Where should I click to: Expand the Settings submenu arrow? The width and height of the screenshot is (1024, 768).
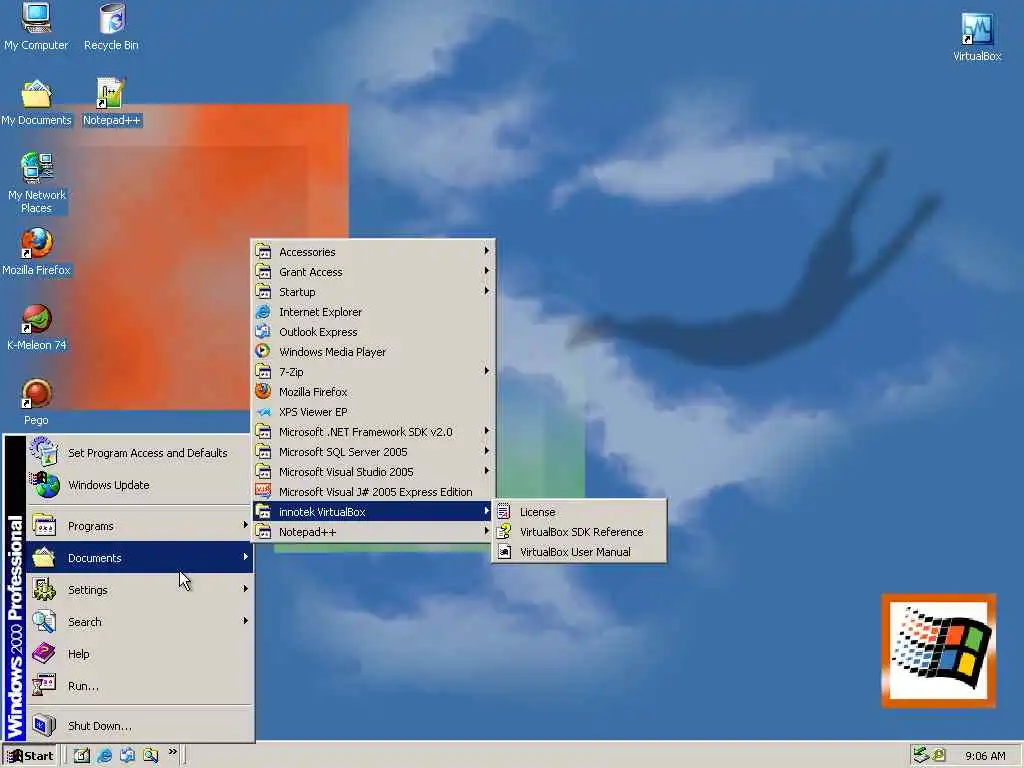point(245,589)
